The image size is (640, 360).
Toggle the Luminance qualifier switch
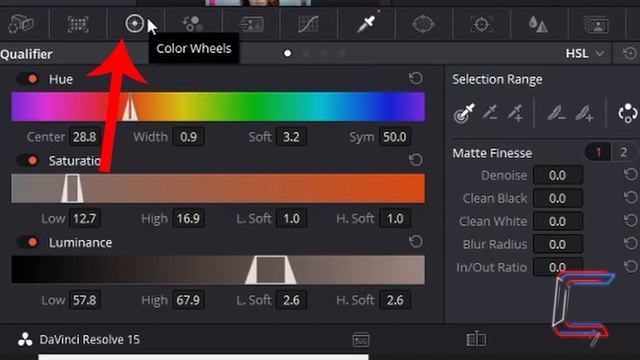(x=28, y=242)
